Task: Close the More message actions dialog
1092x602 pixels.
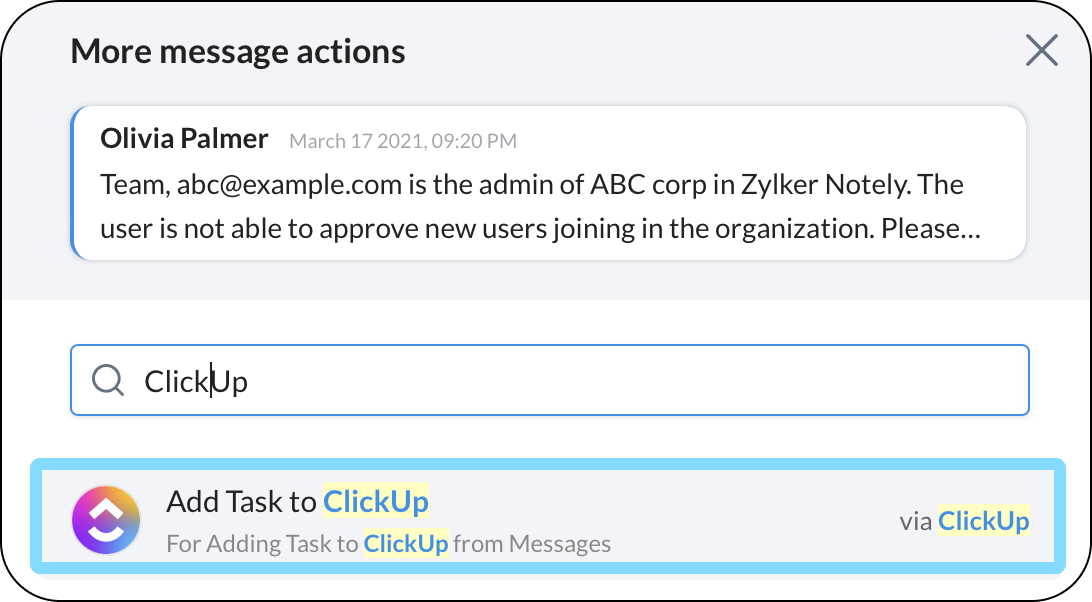Action: 1042,50
